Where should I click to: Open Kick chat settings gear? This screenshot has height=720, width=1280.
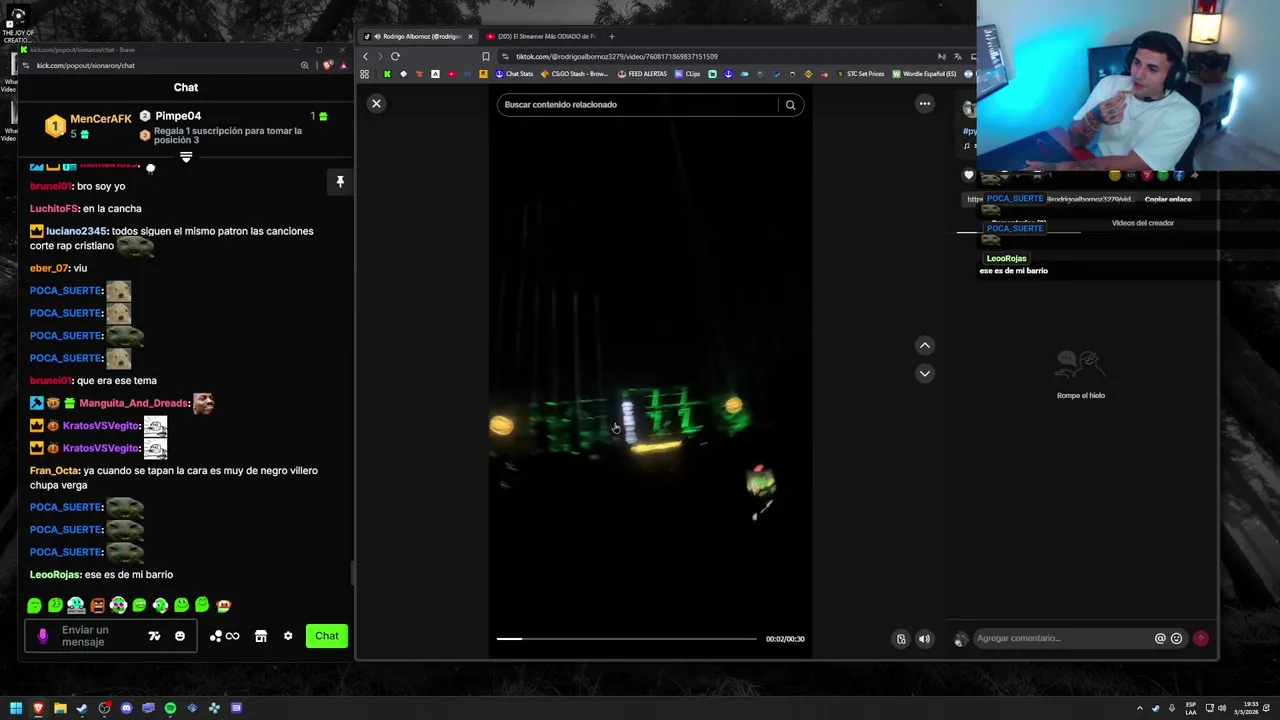coord(288,636)
